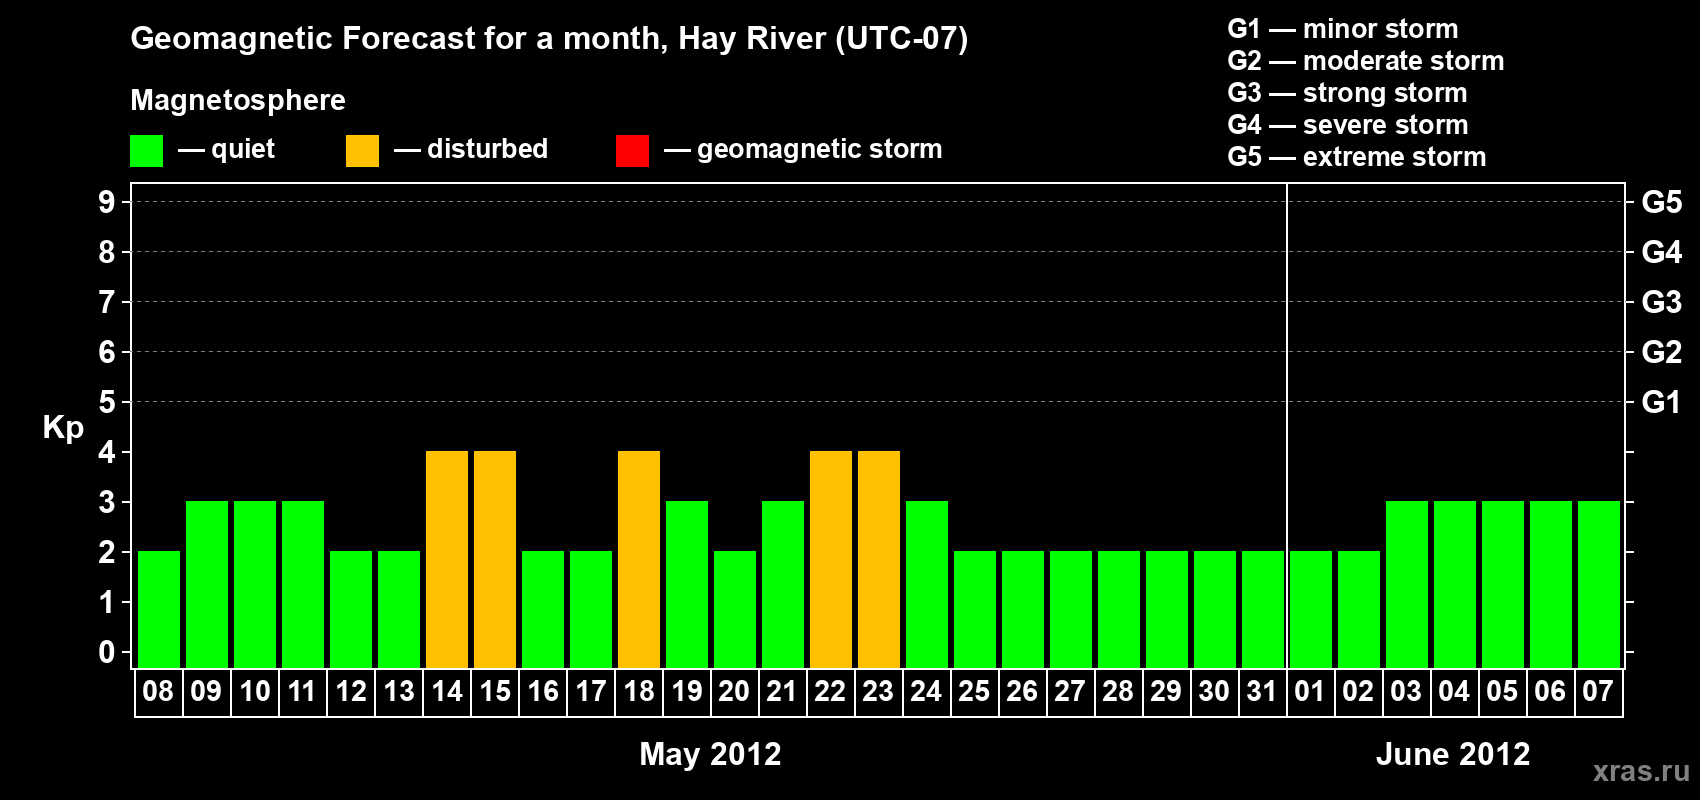Click the green bar for May 08
The width and height of the screenshot is (1700, 800).
[x=159, y=610]
